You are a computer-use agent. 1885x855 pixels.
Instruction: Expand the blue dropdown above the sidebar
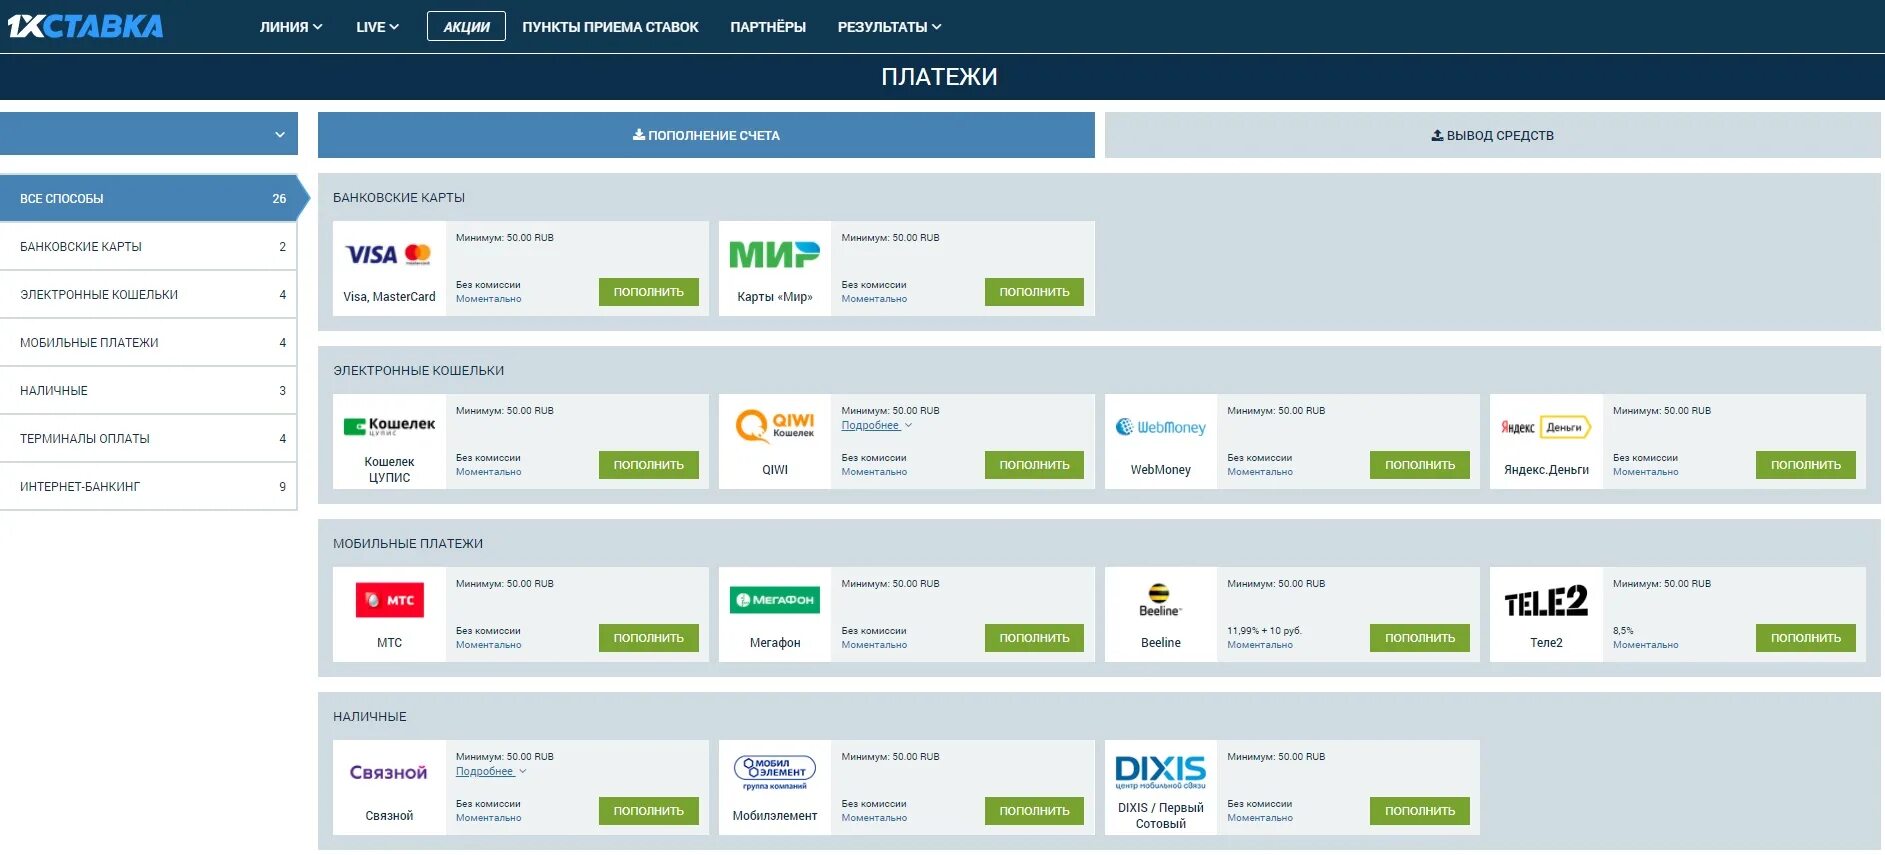pos(149,134)
